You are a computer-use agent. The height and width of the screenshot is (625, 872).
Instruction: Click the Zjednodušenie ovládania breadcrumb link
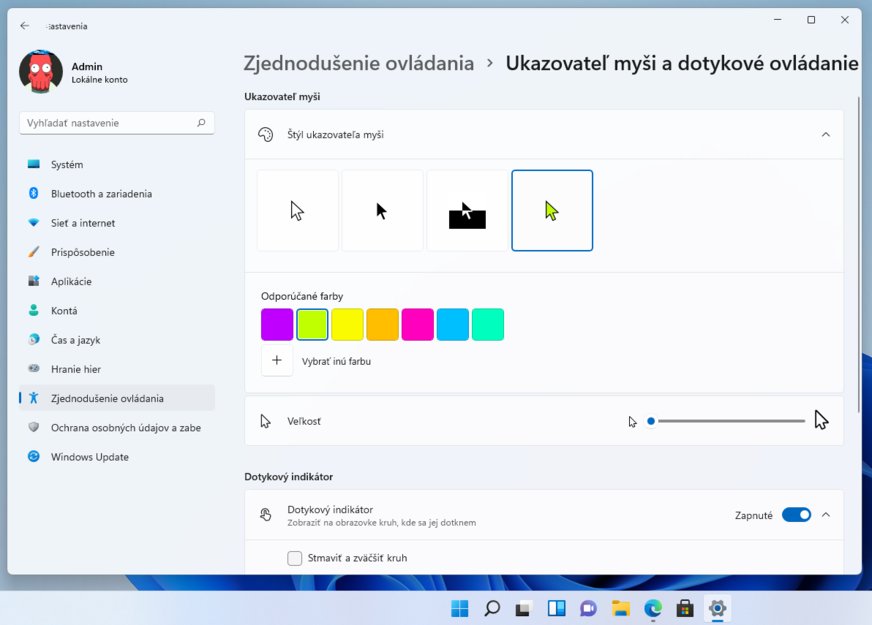359,63
